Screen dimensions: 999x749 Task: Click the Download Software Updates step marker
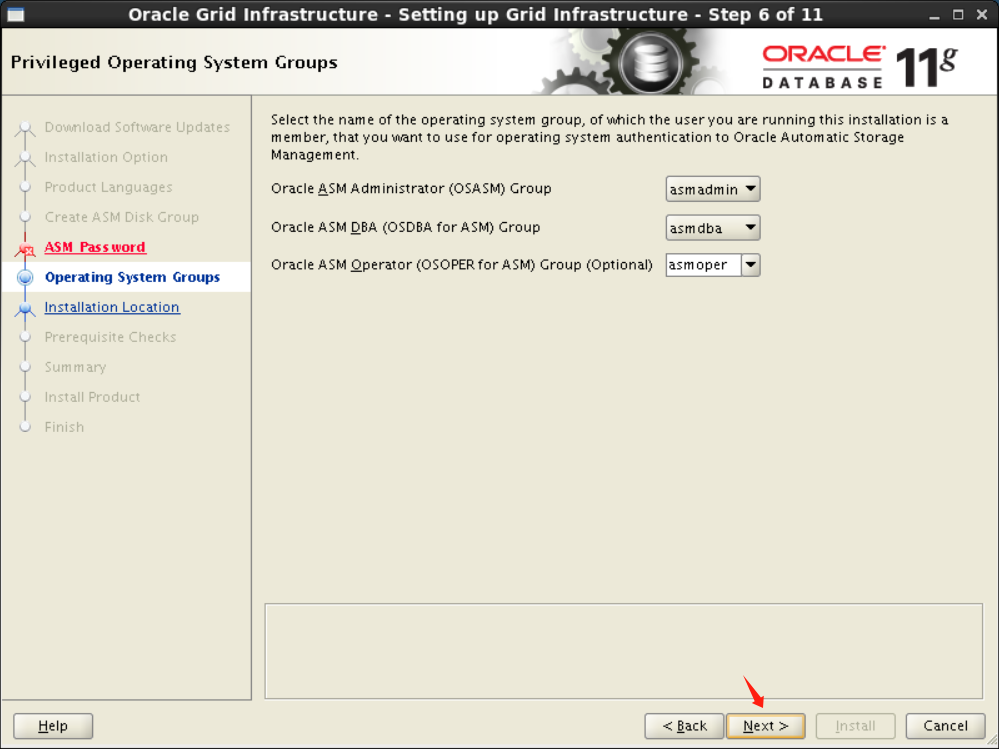tap(26, 127)
